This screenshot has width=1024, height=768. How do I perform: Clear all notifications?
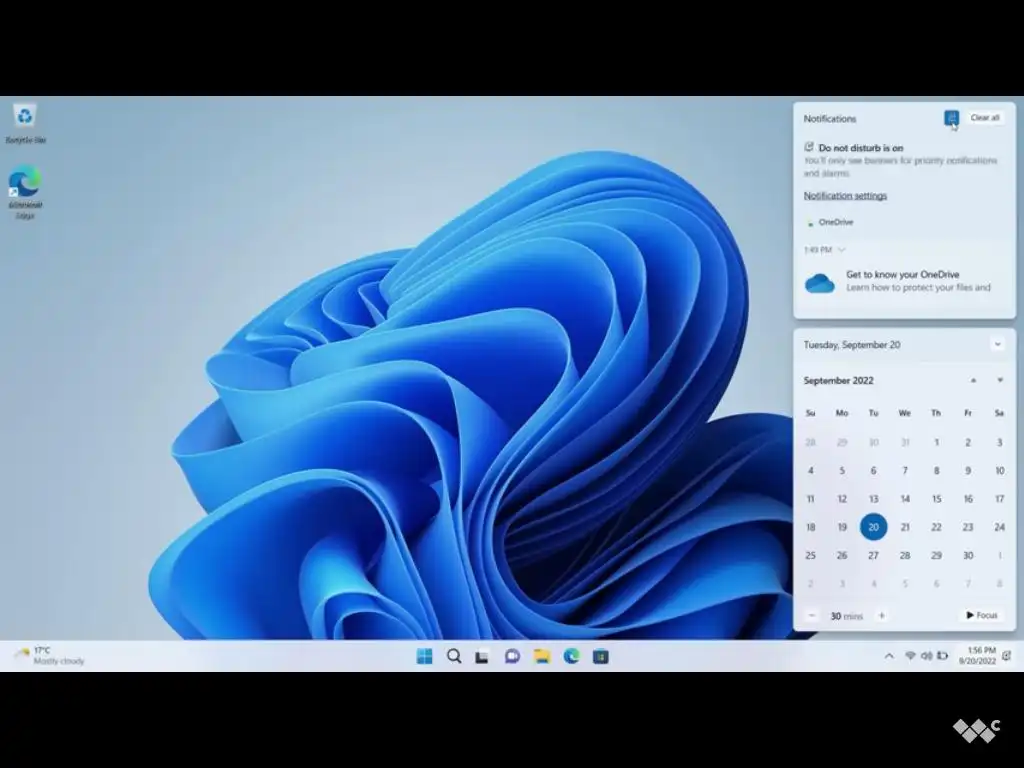tap(985, 118)
